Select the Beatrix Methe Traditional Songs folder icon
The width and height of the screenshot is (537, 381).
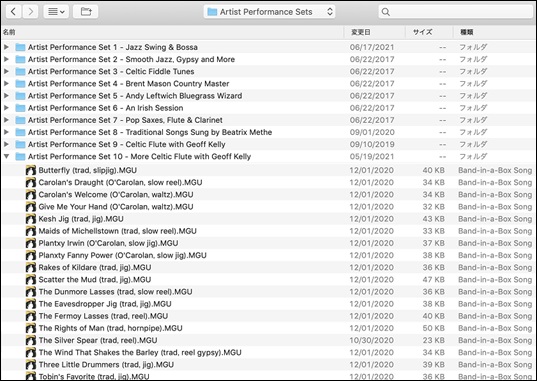click(20, 132)
